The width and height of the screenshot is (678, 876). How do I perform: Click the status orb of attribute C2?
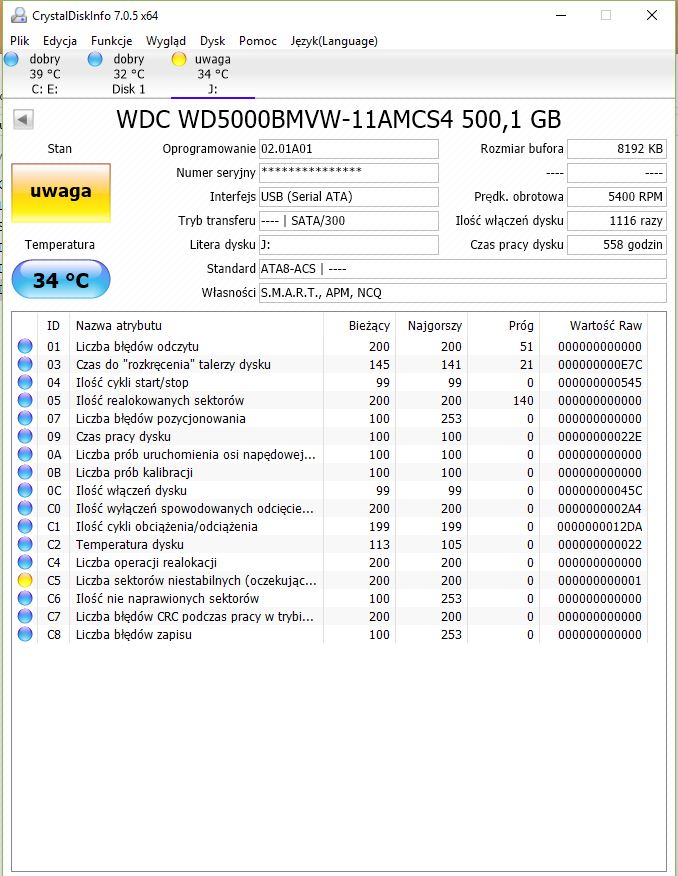(x=25, y=544)
